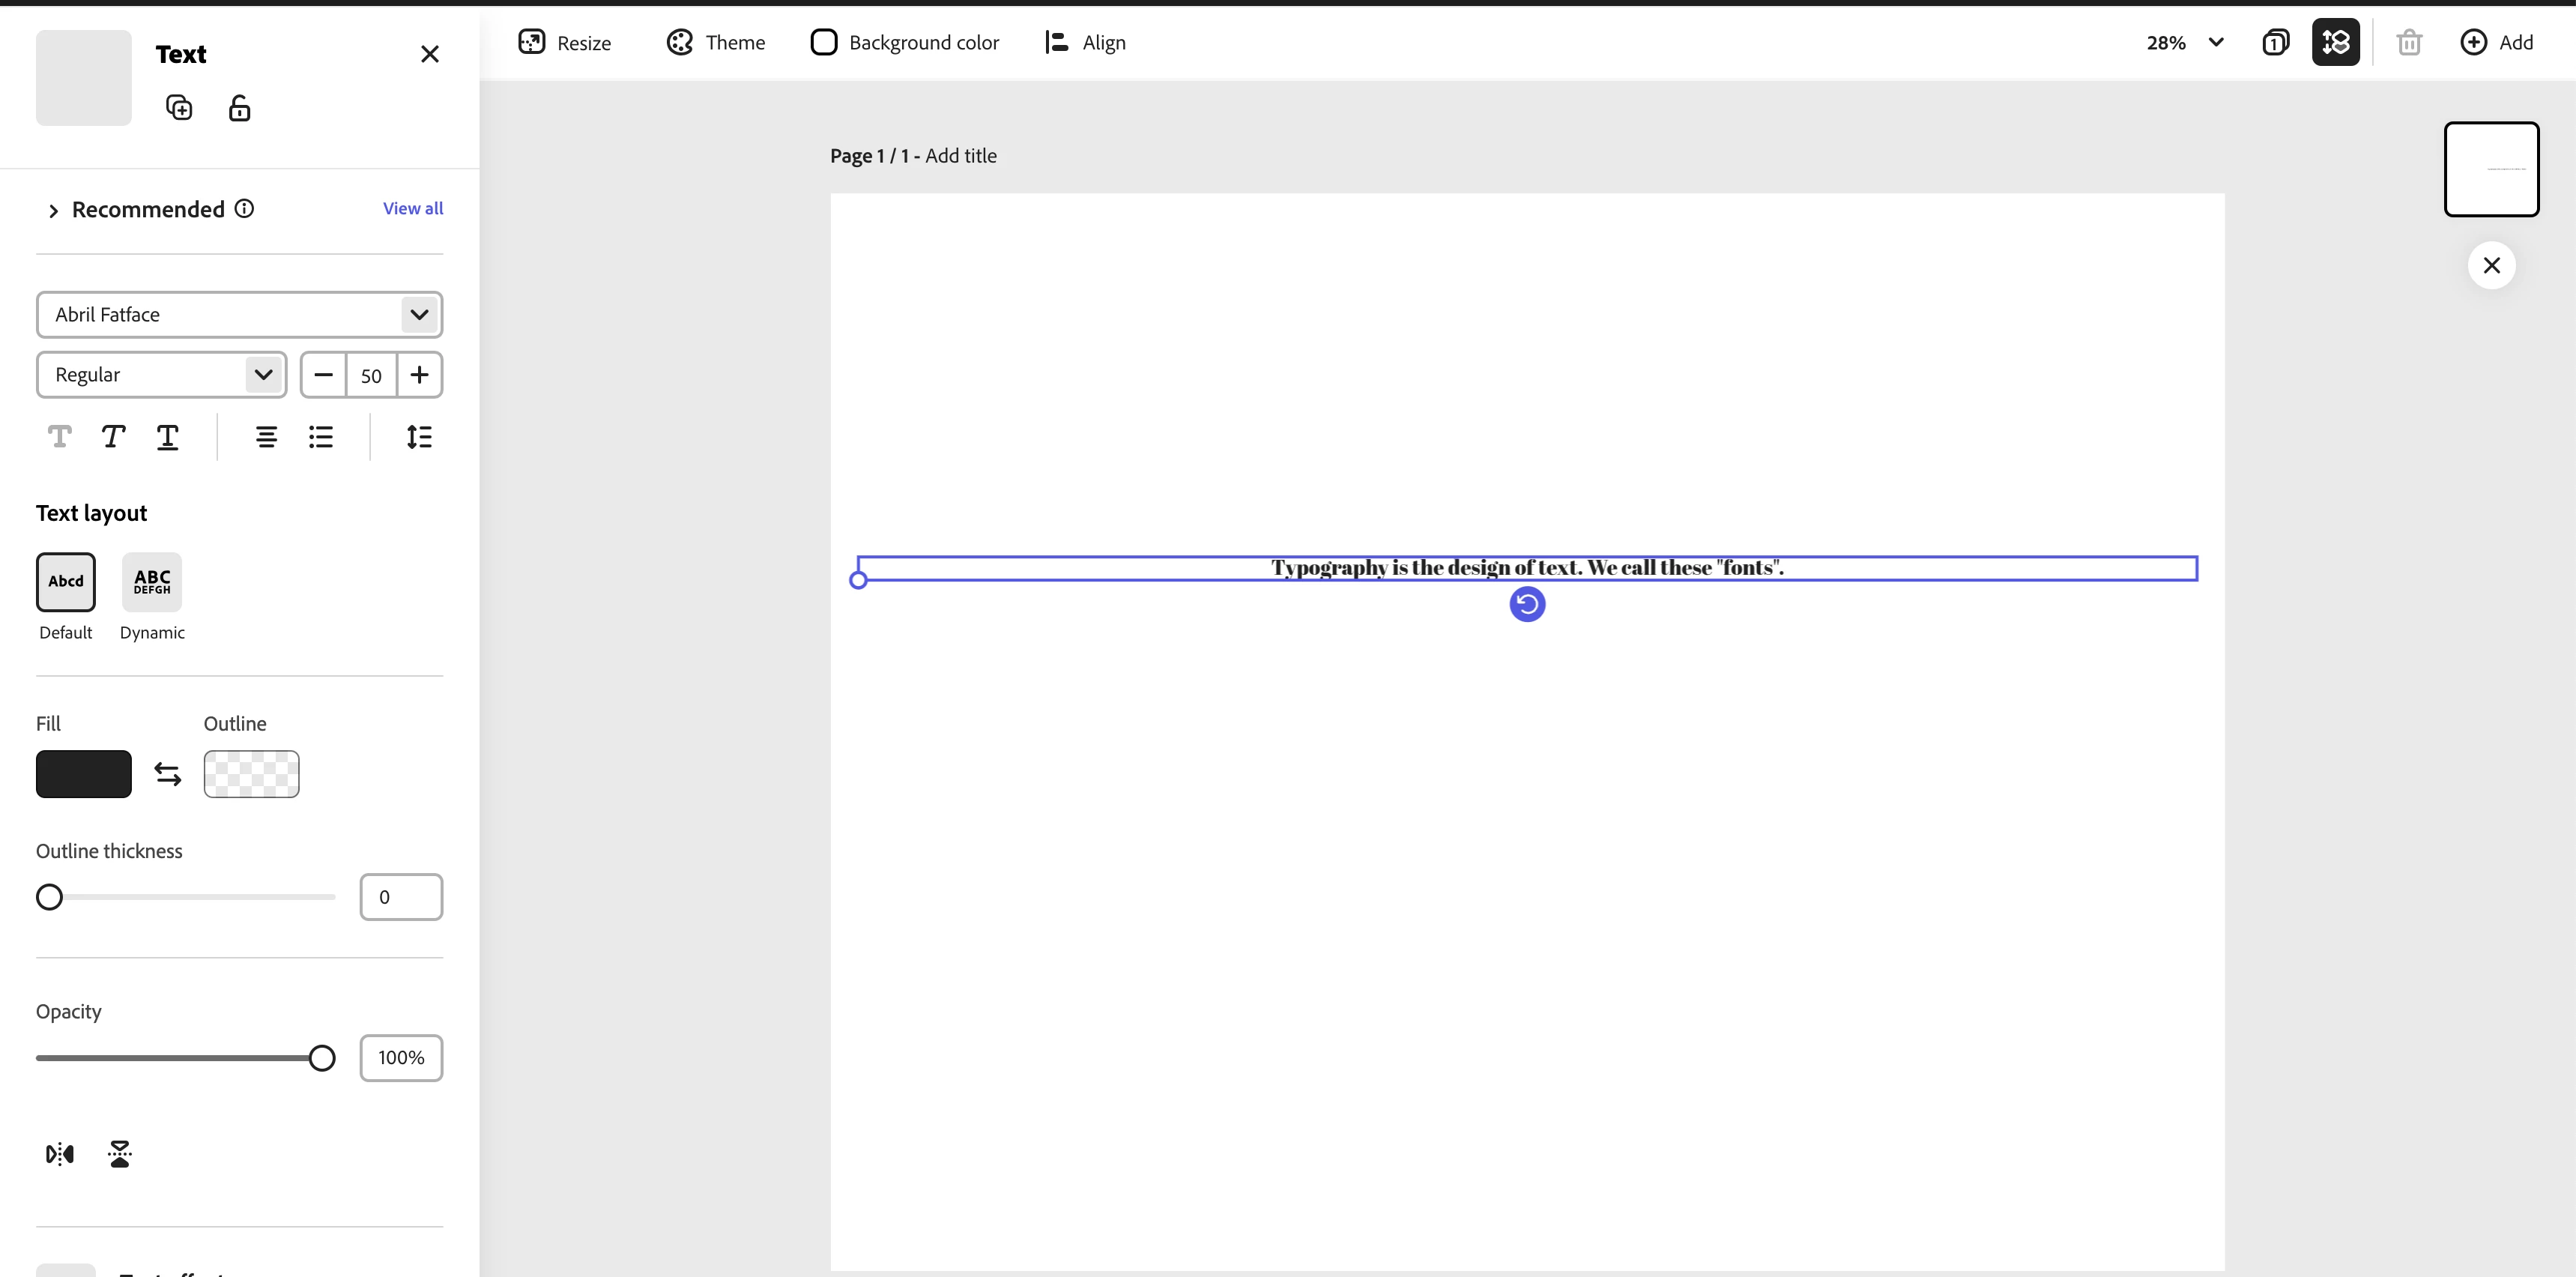This screenshot has width=2576, height=1277.
Task: Open the Abril Fatface font dropdown
Action: click(x=239, y=315)
